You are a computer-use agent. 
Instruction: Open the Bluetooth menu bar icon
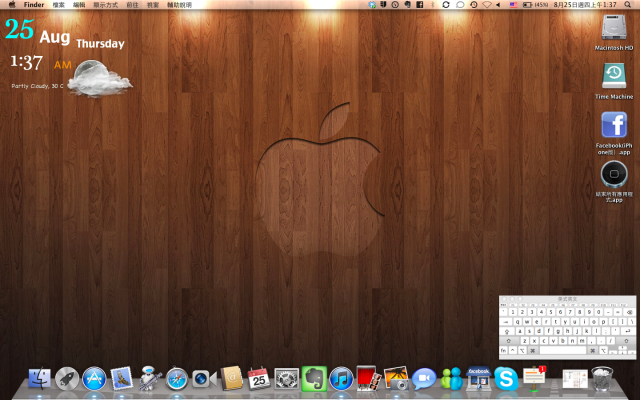433,5
